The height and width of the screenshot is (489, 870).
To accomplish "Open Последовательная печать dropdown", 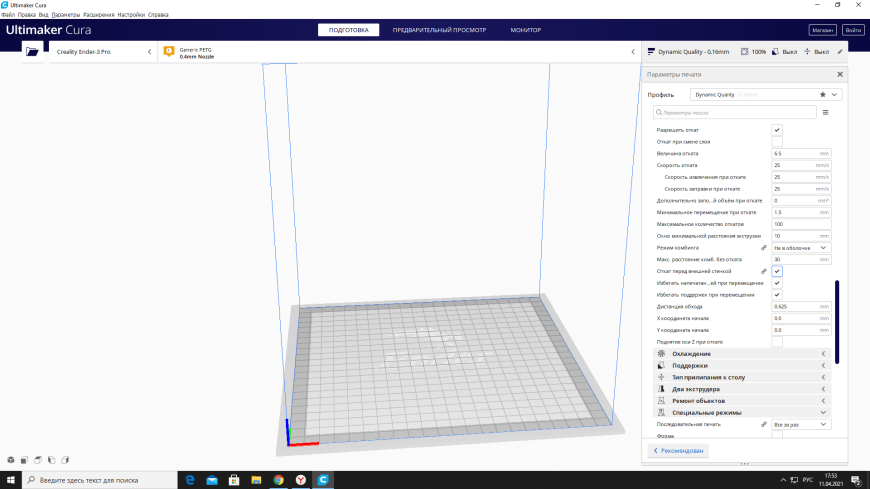I will (x=801, y=425).
